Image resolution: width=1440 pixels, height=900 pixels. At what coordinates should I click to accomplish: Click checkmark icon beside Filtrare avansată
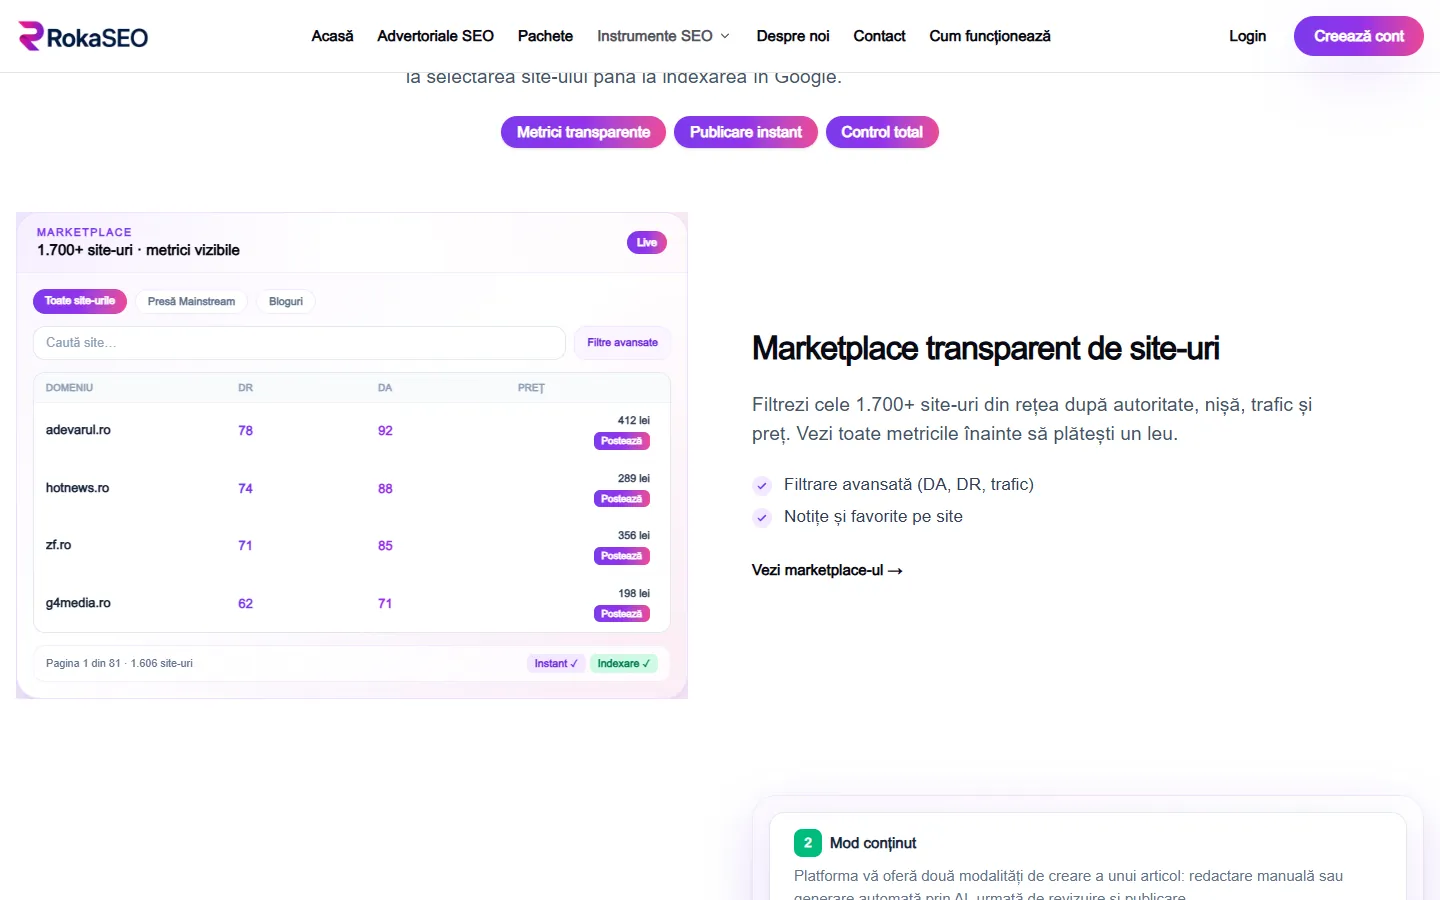[762, 486]
